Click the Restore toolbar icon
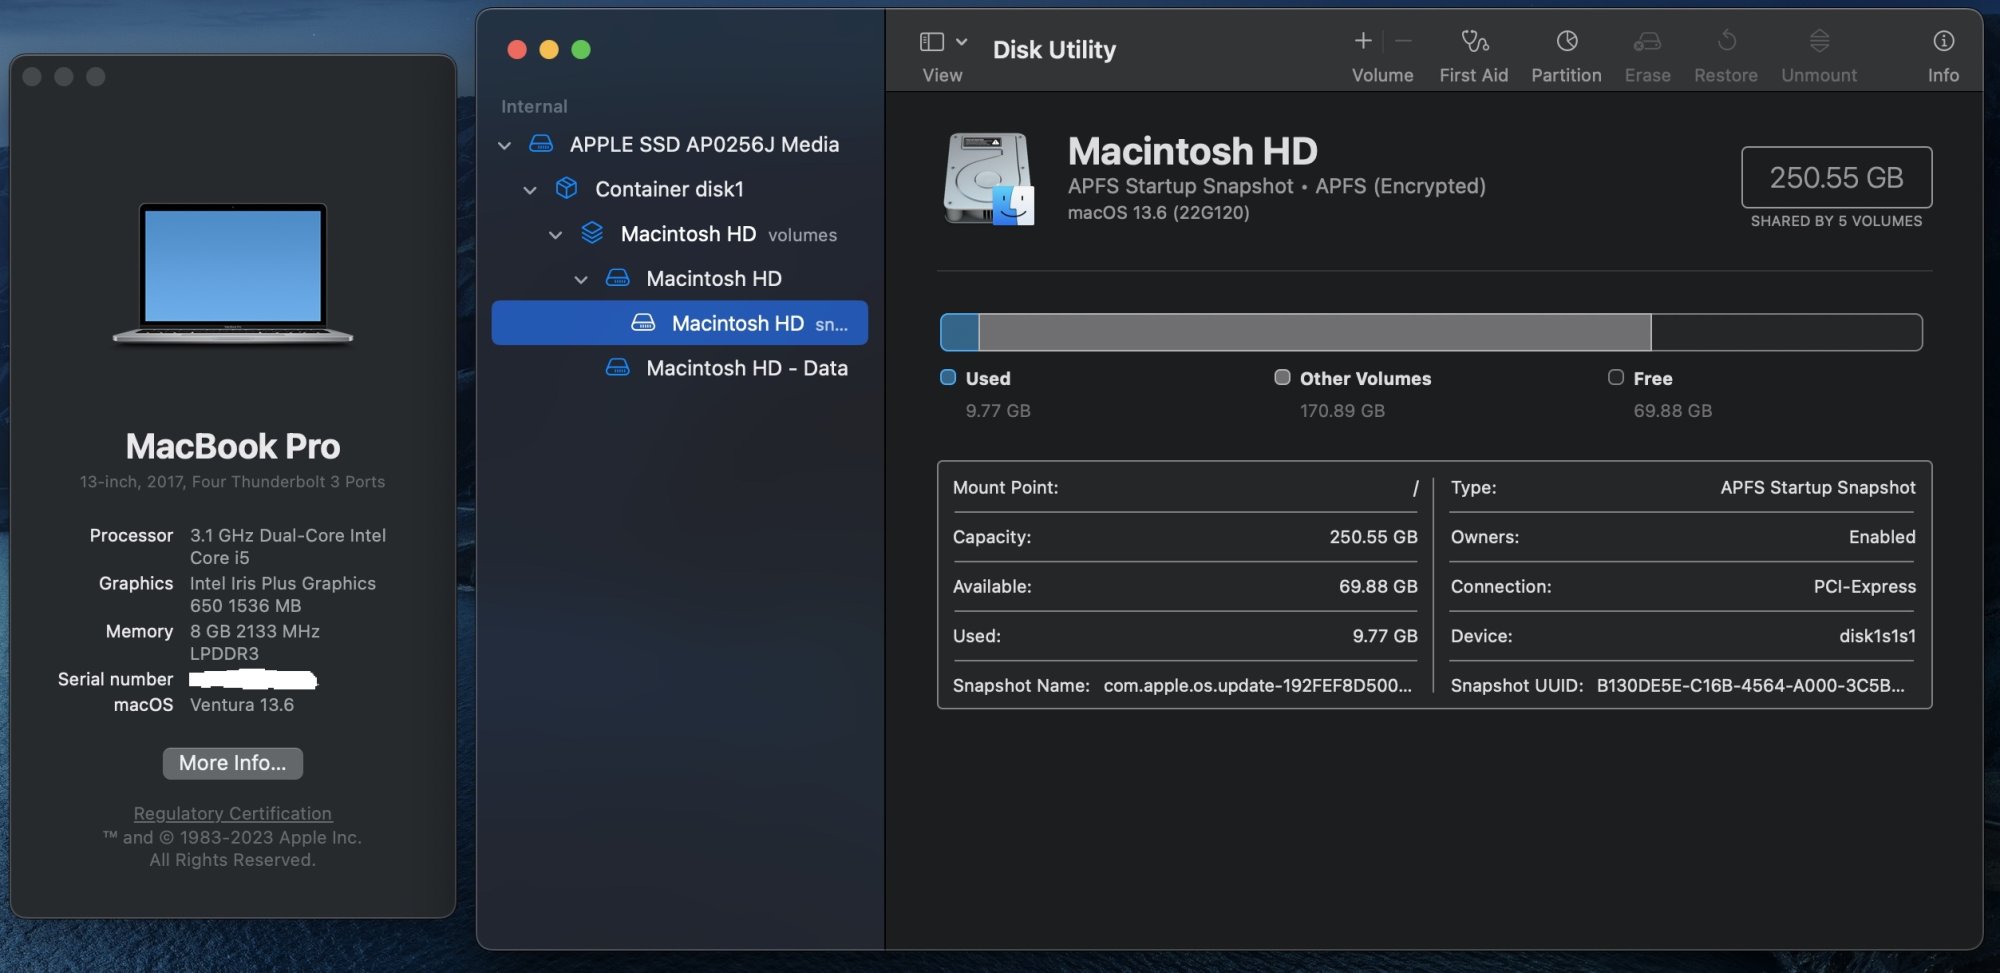Viewport: 2000px width, 973px height. [1726, 41]
